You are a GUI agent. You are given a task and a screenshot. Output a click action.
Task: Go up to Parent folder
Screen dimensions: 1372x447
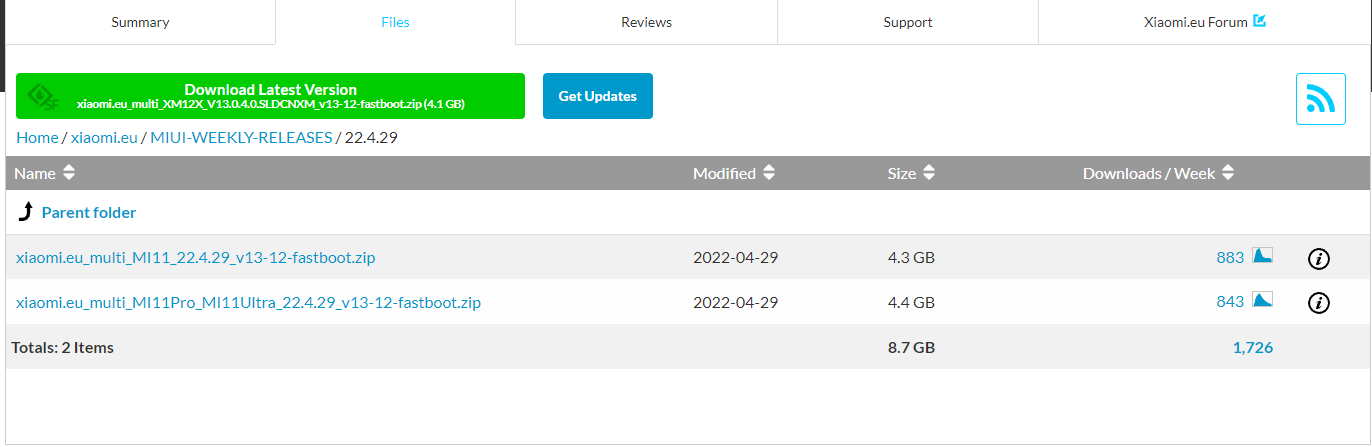coord(89,212)
